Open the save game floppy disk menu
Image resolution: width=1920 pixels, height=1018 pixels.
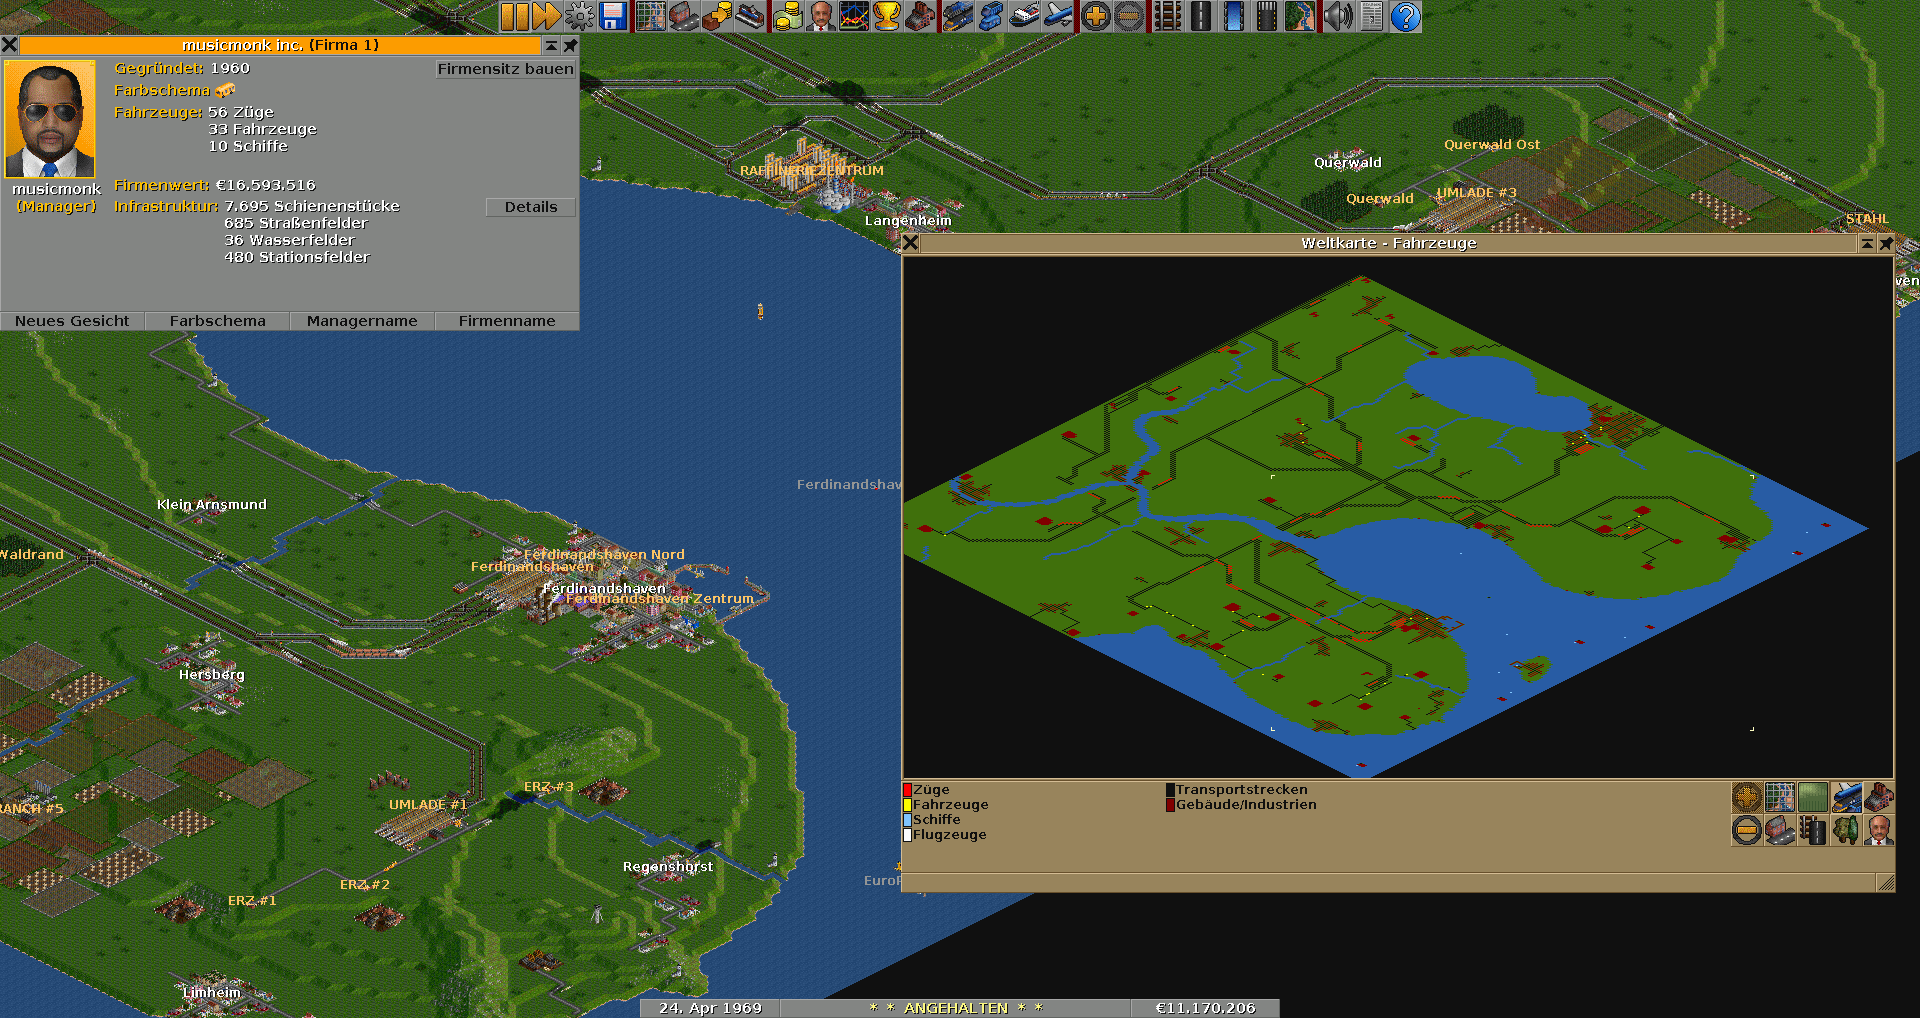tap(613, 16)
